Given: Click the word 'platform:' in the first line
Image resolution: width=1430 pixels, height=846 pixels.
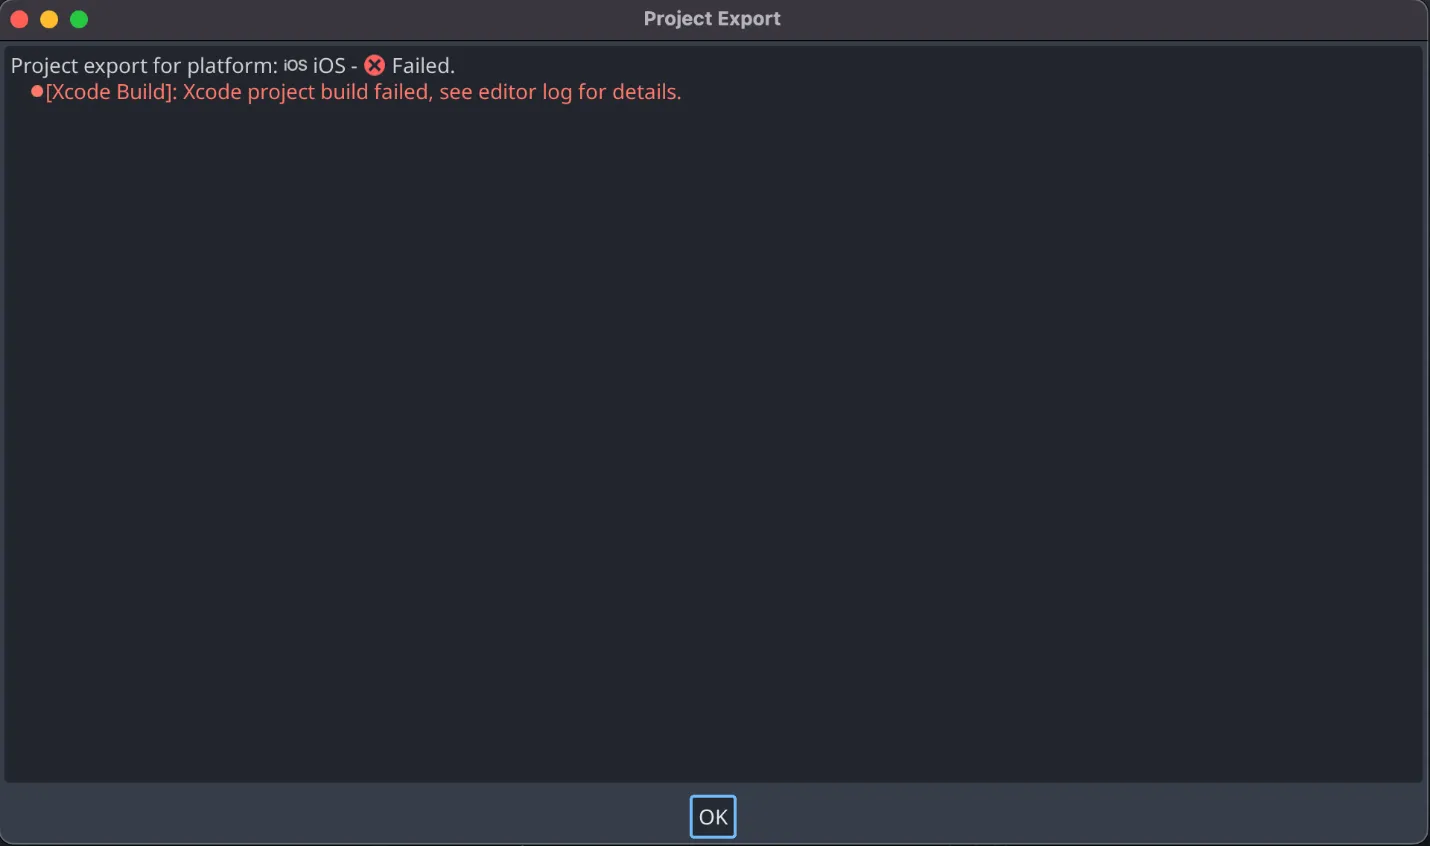Looking at the screenshot, I should click(232, 66).
